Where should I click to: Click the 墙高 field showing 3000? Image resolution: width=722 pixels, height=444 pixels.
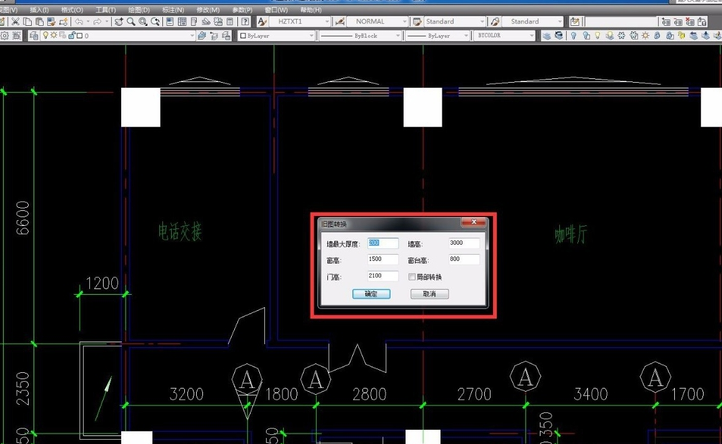[x=464, y=243]
